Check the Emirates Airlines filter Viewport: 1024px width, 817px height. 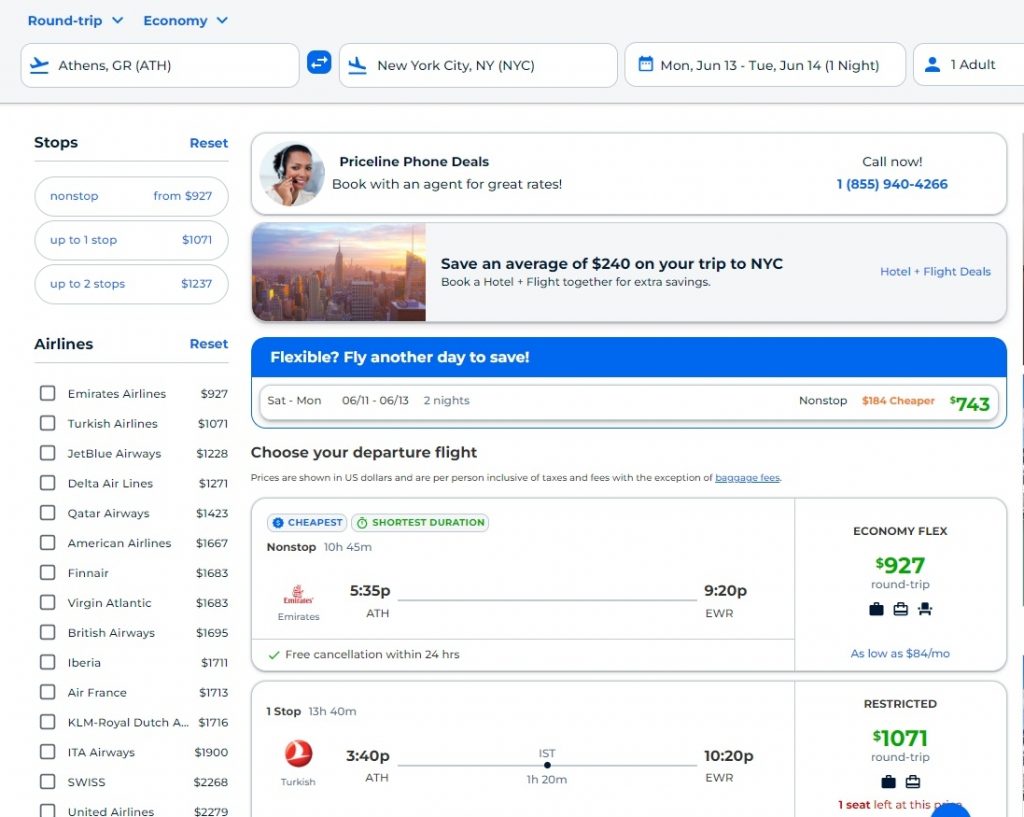coord(48,393)
